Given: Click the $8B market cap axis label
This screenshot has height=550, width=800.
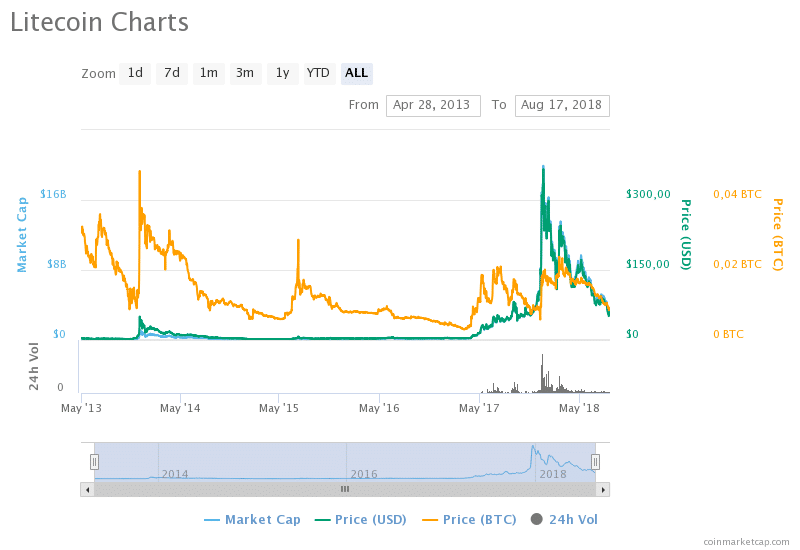Looking at the screenshot, I should click(x=57, y=264).
